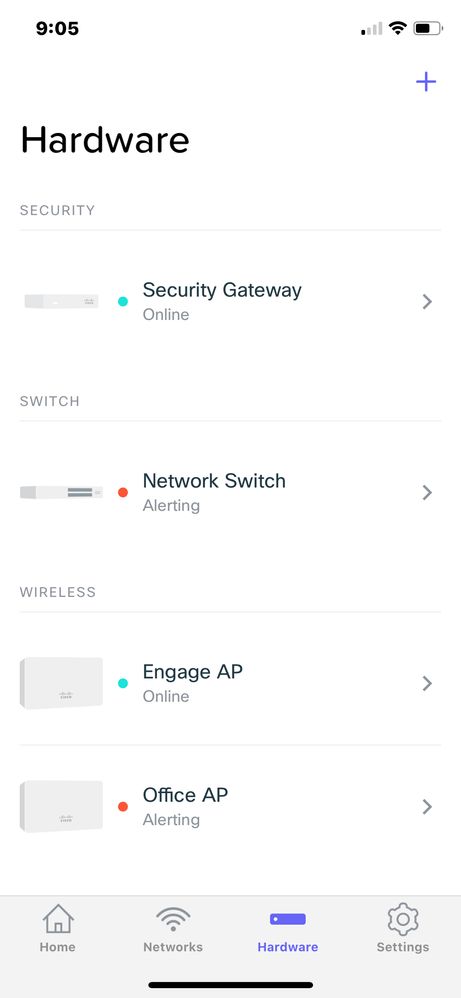
Task: Check the Wi-Fi indicator in status bar
Action: pyautogui.click(x=398, y=28)
